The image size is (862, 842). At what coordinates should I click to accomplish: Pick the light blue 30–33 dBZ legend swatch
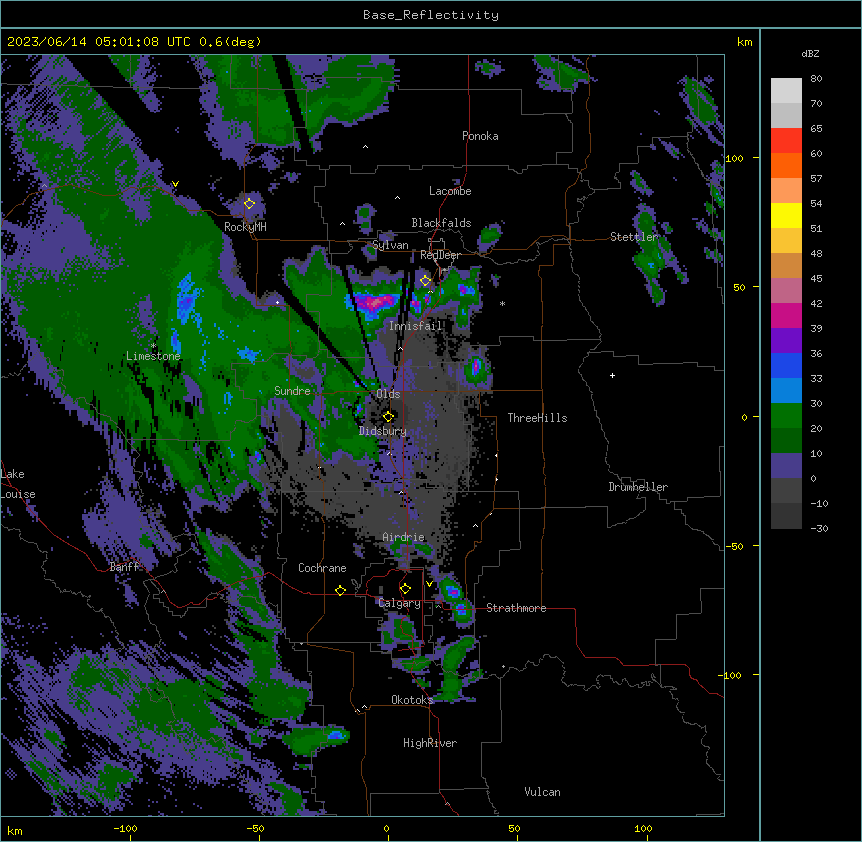786,390
